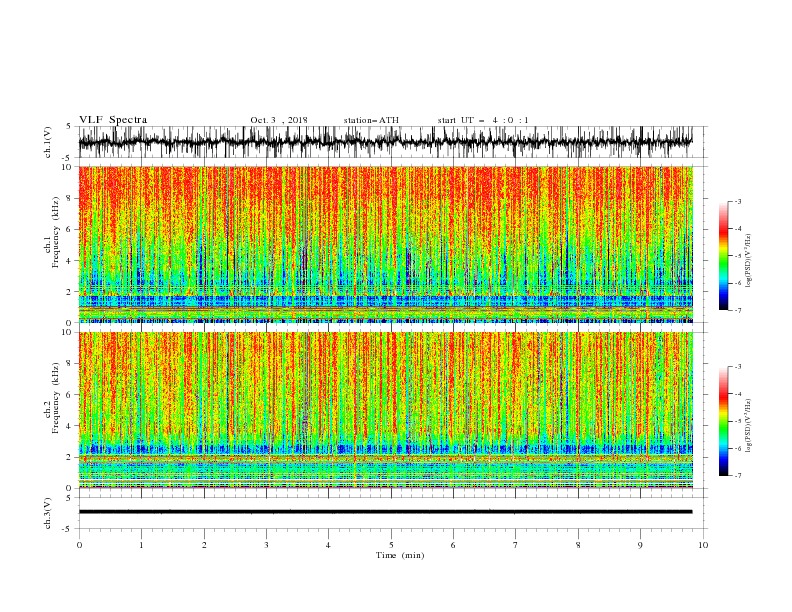This screenshot has height=612, width=792.
Task: Click the 'VLF Spectra' title text
Action: coord(113,120)
